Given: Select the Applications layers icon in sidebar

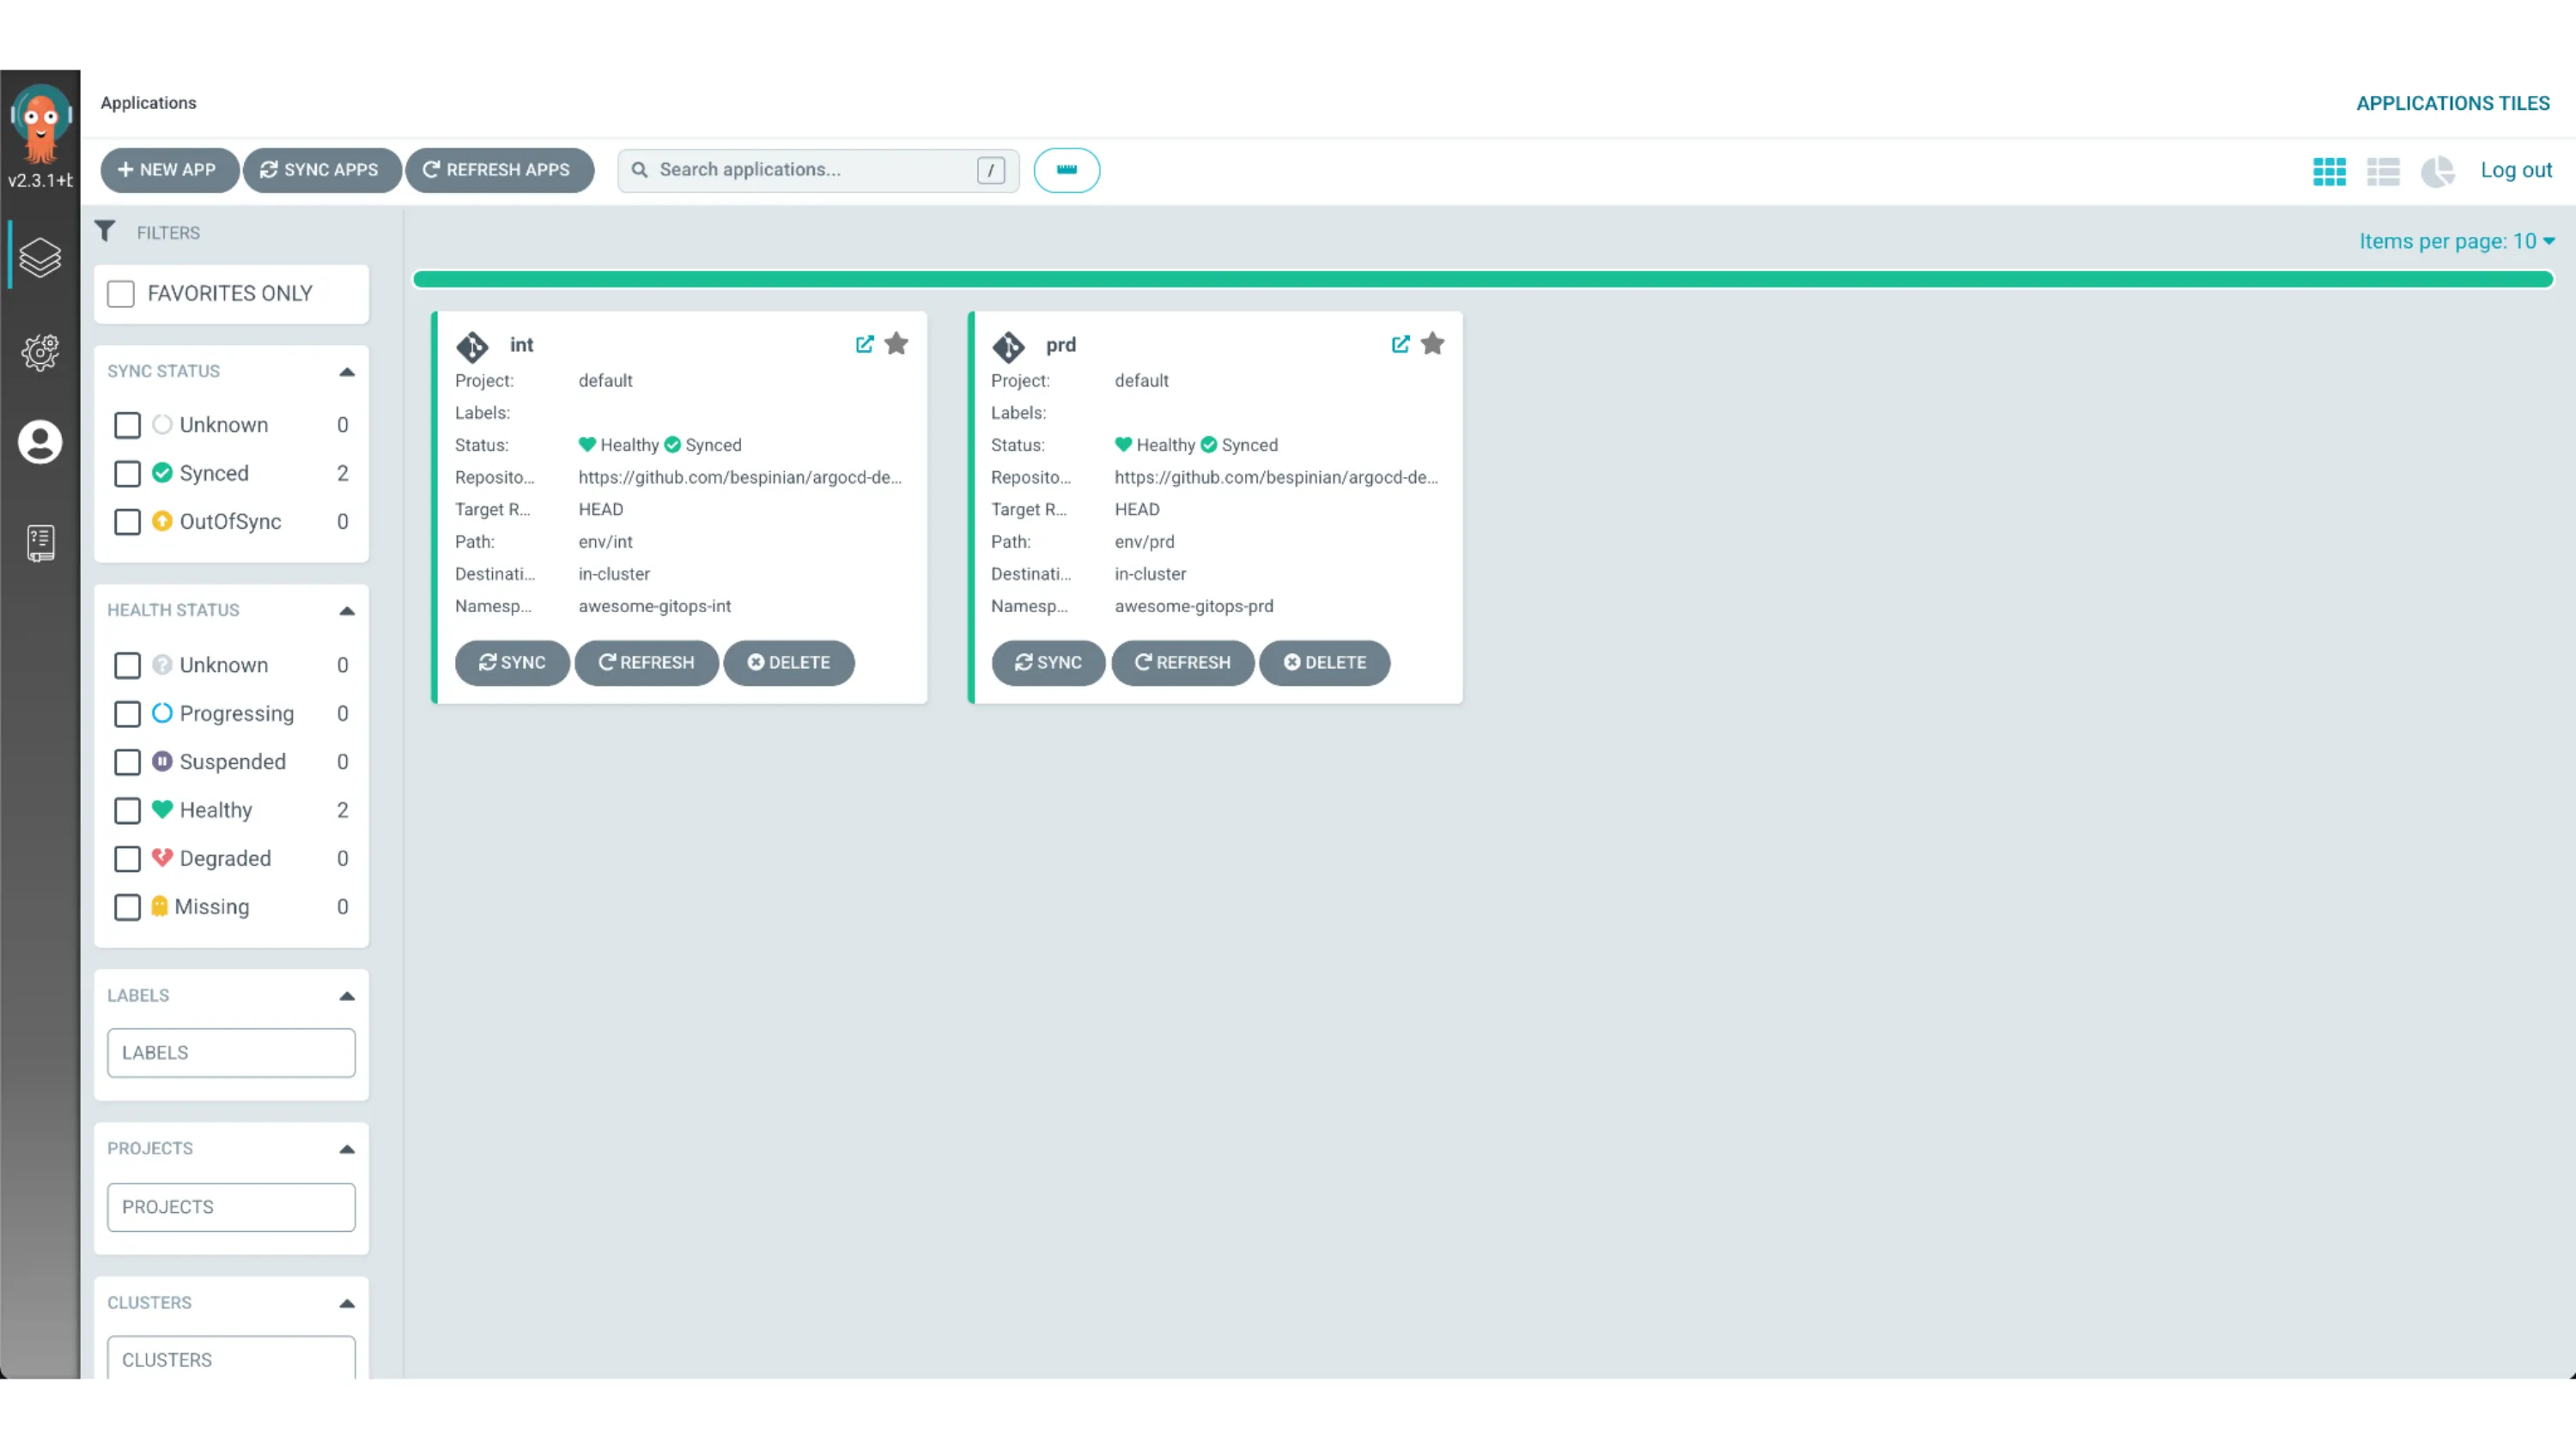Looking at the screenshot, I should coord(40,257).
